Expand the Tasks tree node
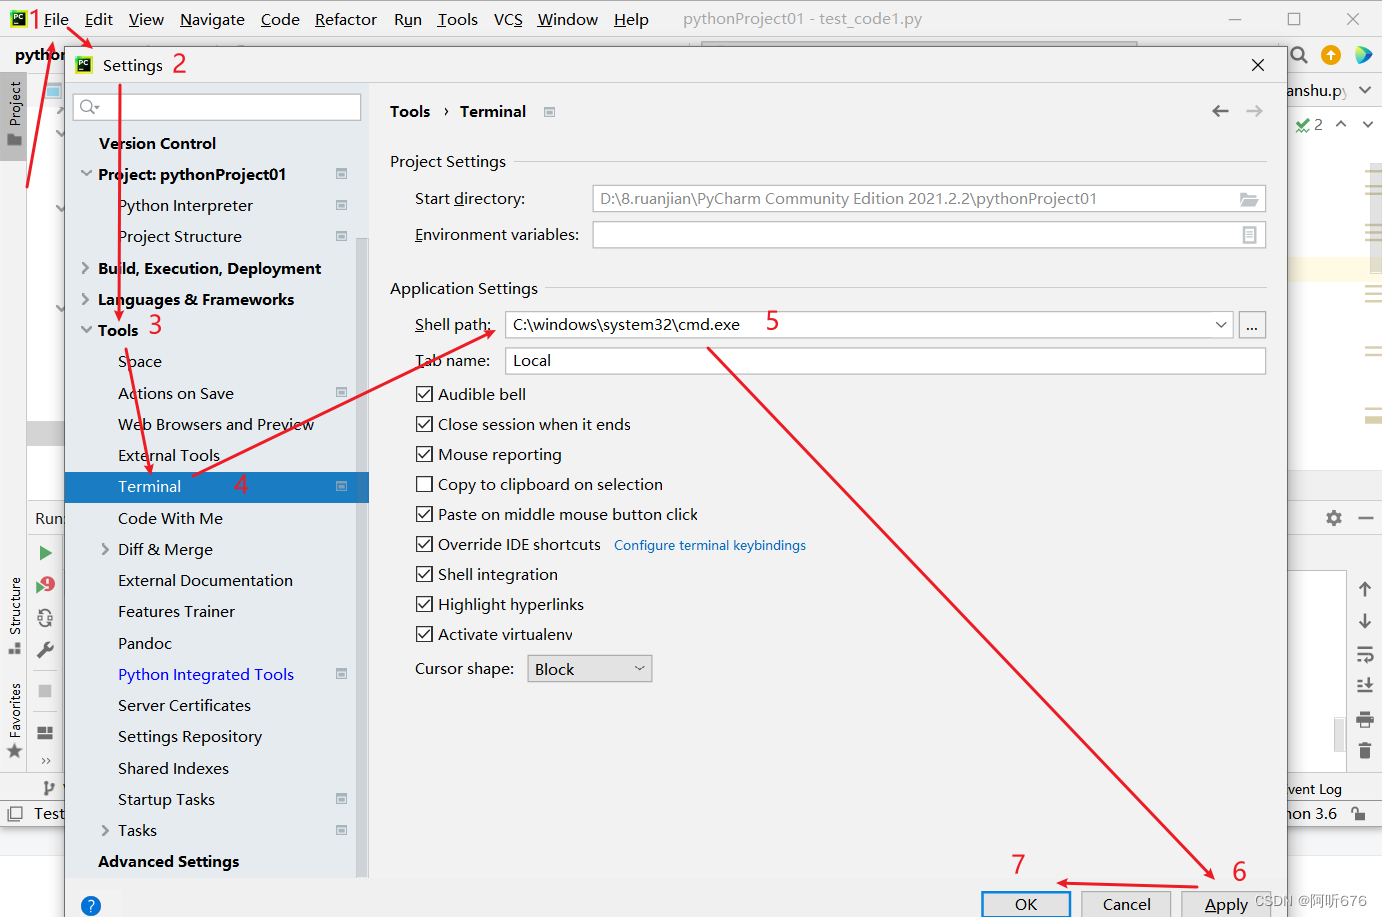The height and width of the screenshot is (917, 1382). [x=105, y=830]
